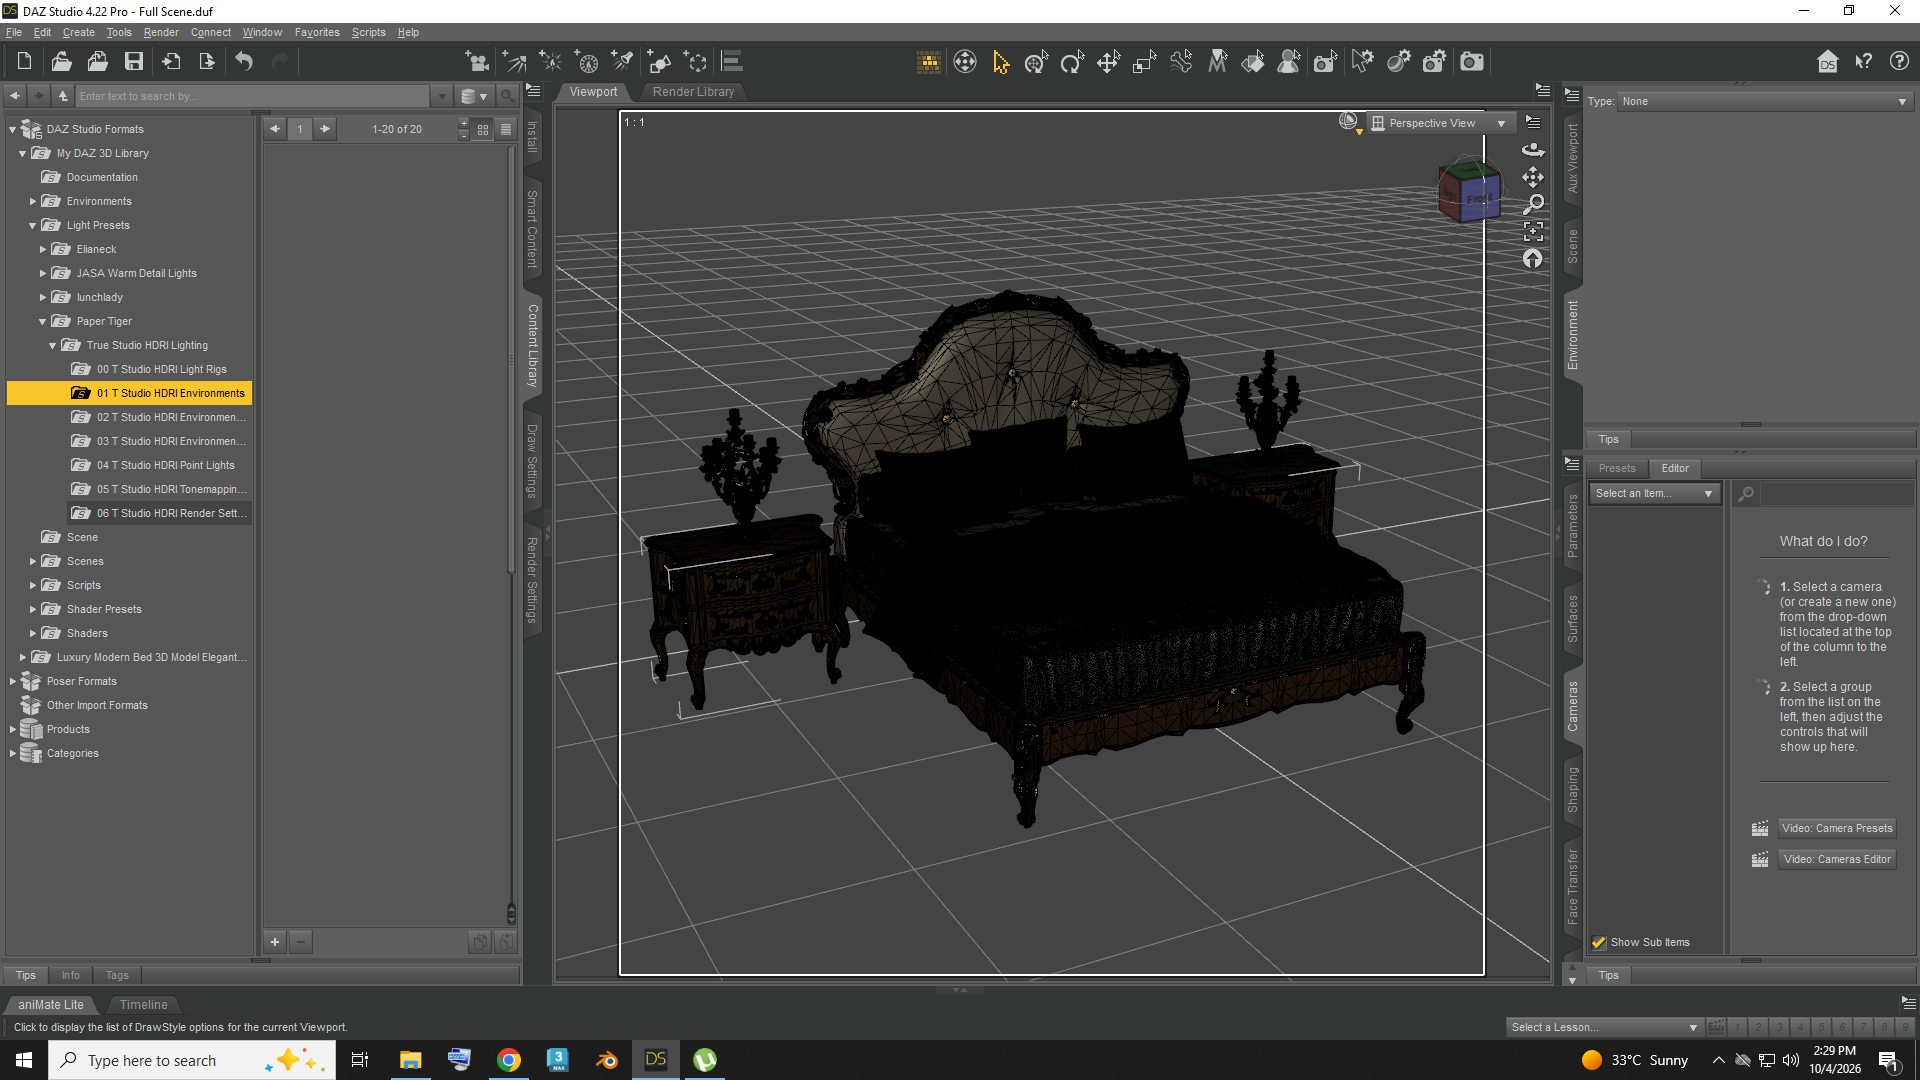
Task: Click the Reset camera viewport control
Action: 1533,259
